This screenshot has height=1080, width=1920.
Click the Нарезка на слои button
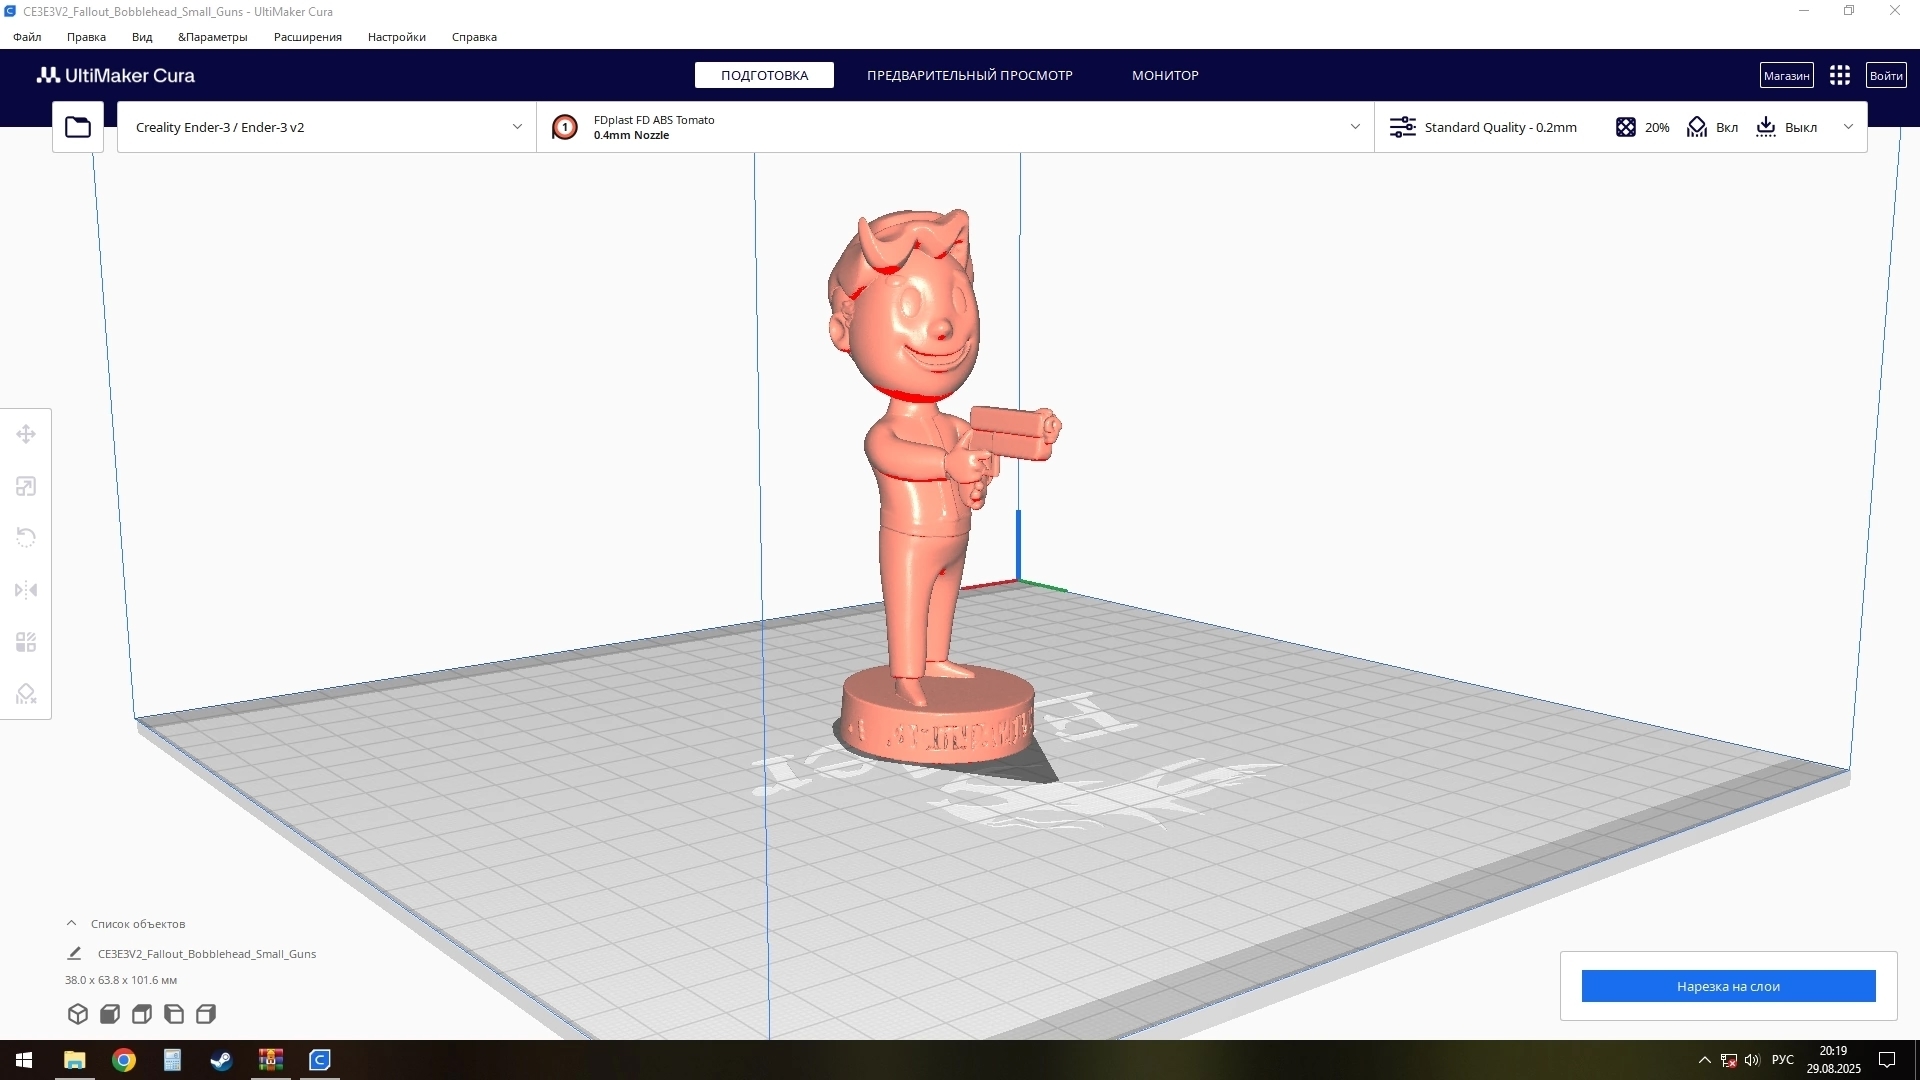tap(1728, 986)
